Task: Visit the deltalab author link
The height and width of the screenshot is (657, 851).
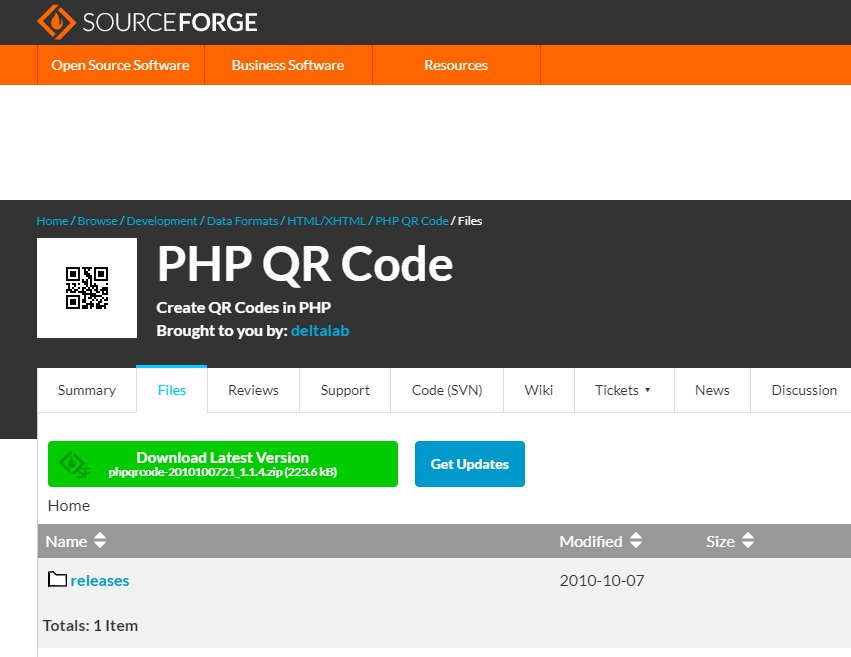Action: coord(320,330)
